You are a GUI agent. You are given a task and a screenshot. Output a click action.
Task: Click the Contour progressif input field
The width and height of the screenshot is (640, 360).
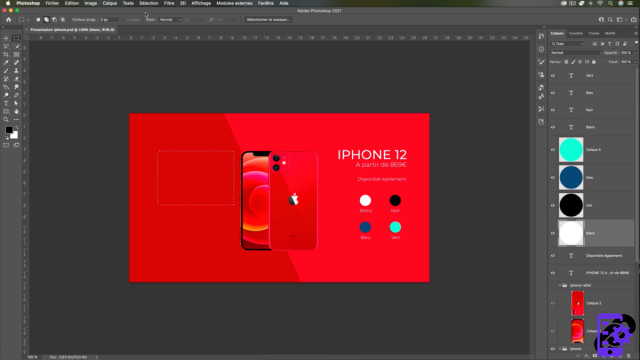tap(109, 20)
